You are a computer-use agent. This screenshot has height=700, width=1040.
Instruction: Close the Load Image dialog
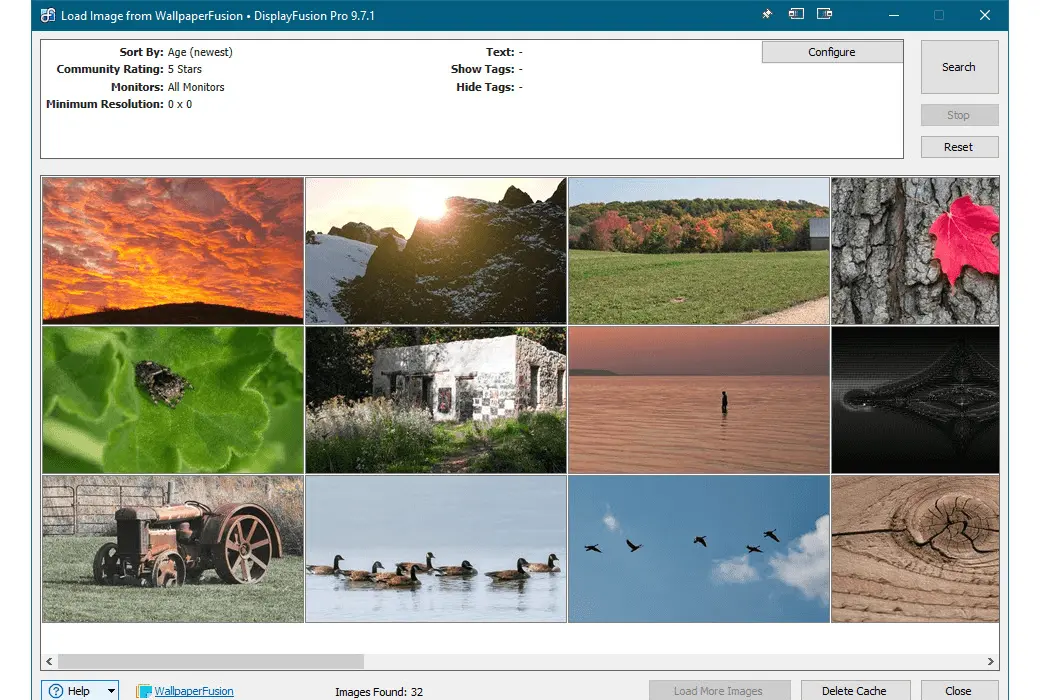click(x=959, y=691)
